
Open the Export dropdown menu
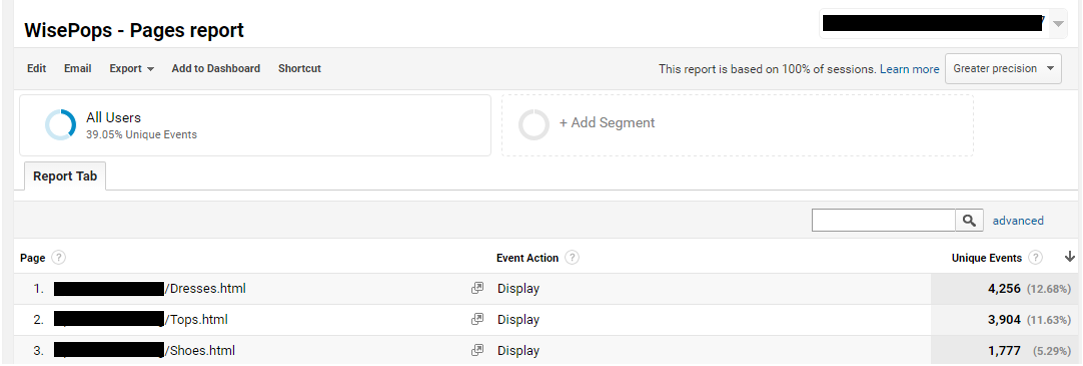(131, 68)
